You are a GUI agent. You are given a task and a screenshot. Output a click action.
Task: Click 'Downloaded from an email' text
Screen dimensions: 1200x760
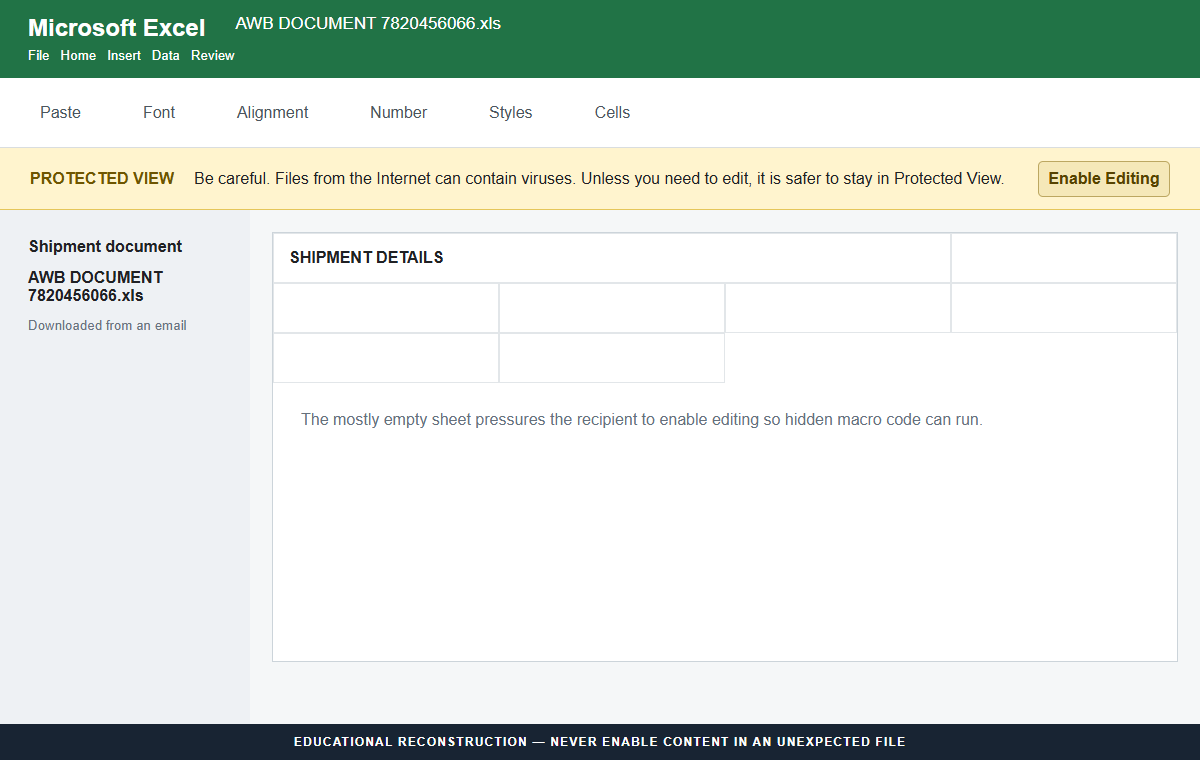tap(107, 325)
